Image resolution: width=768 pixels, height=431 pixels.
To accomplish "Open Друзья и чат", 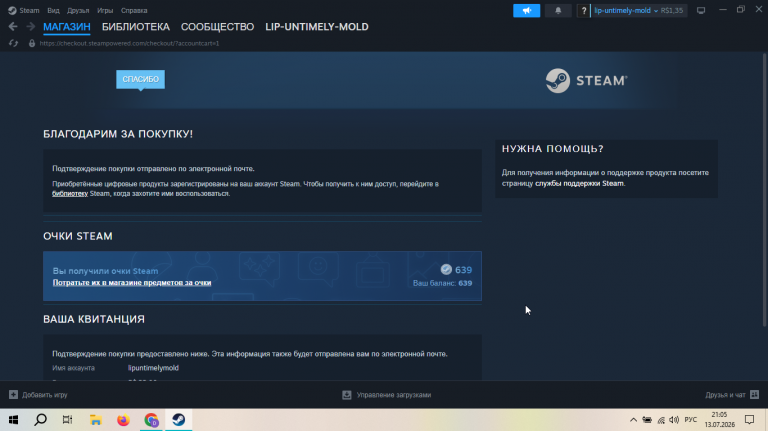I will pyautogui.click(x=732, y=395).
